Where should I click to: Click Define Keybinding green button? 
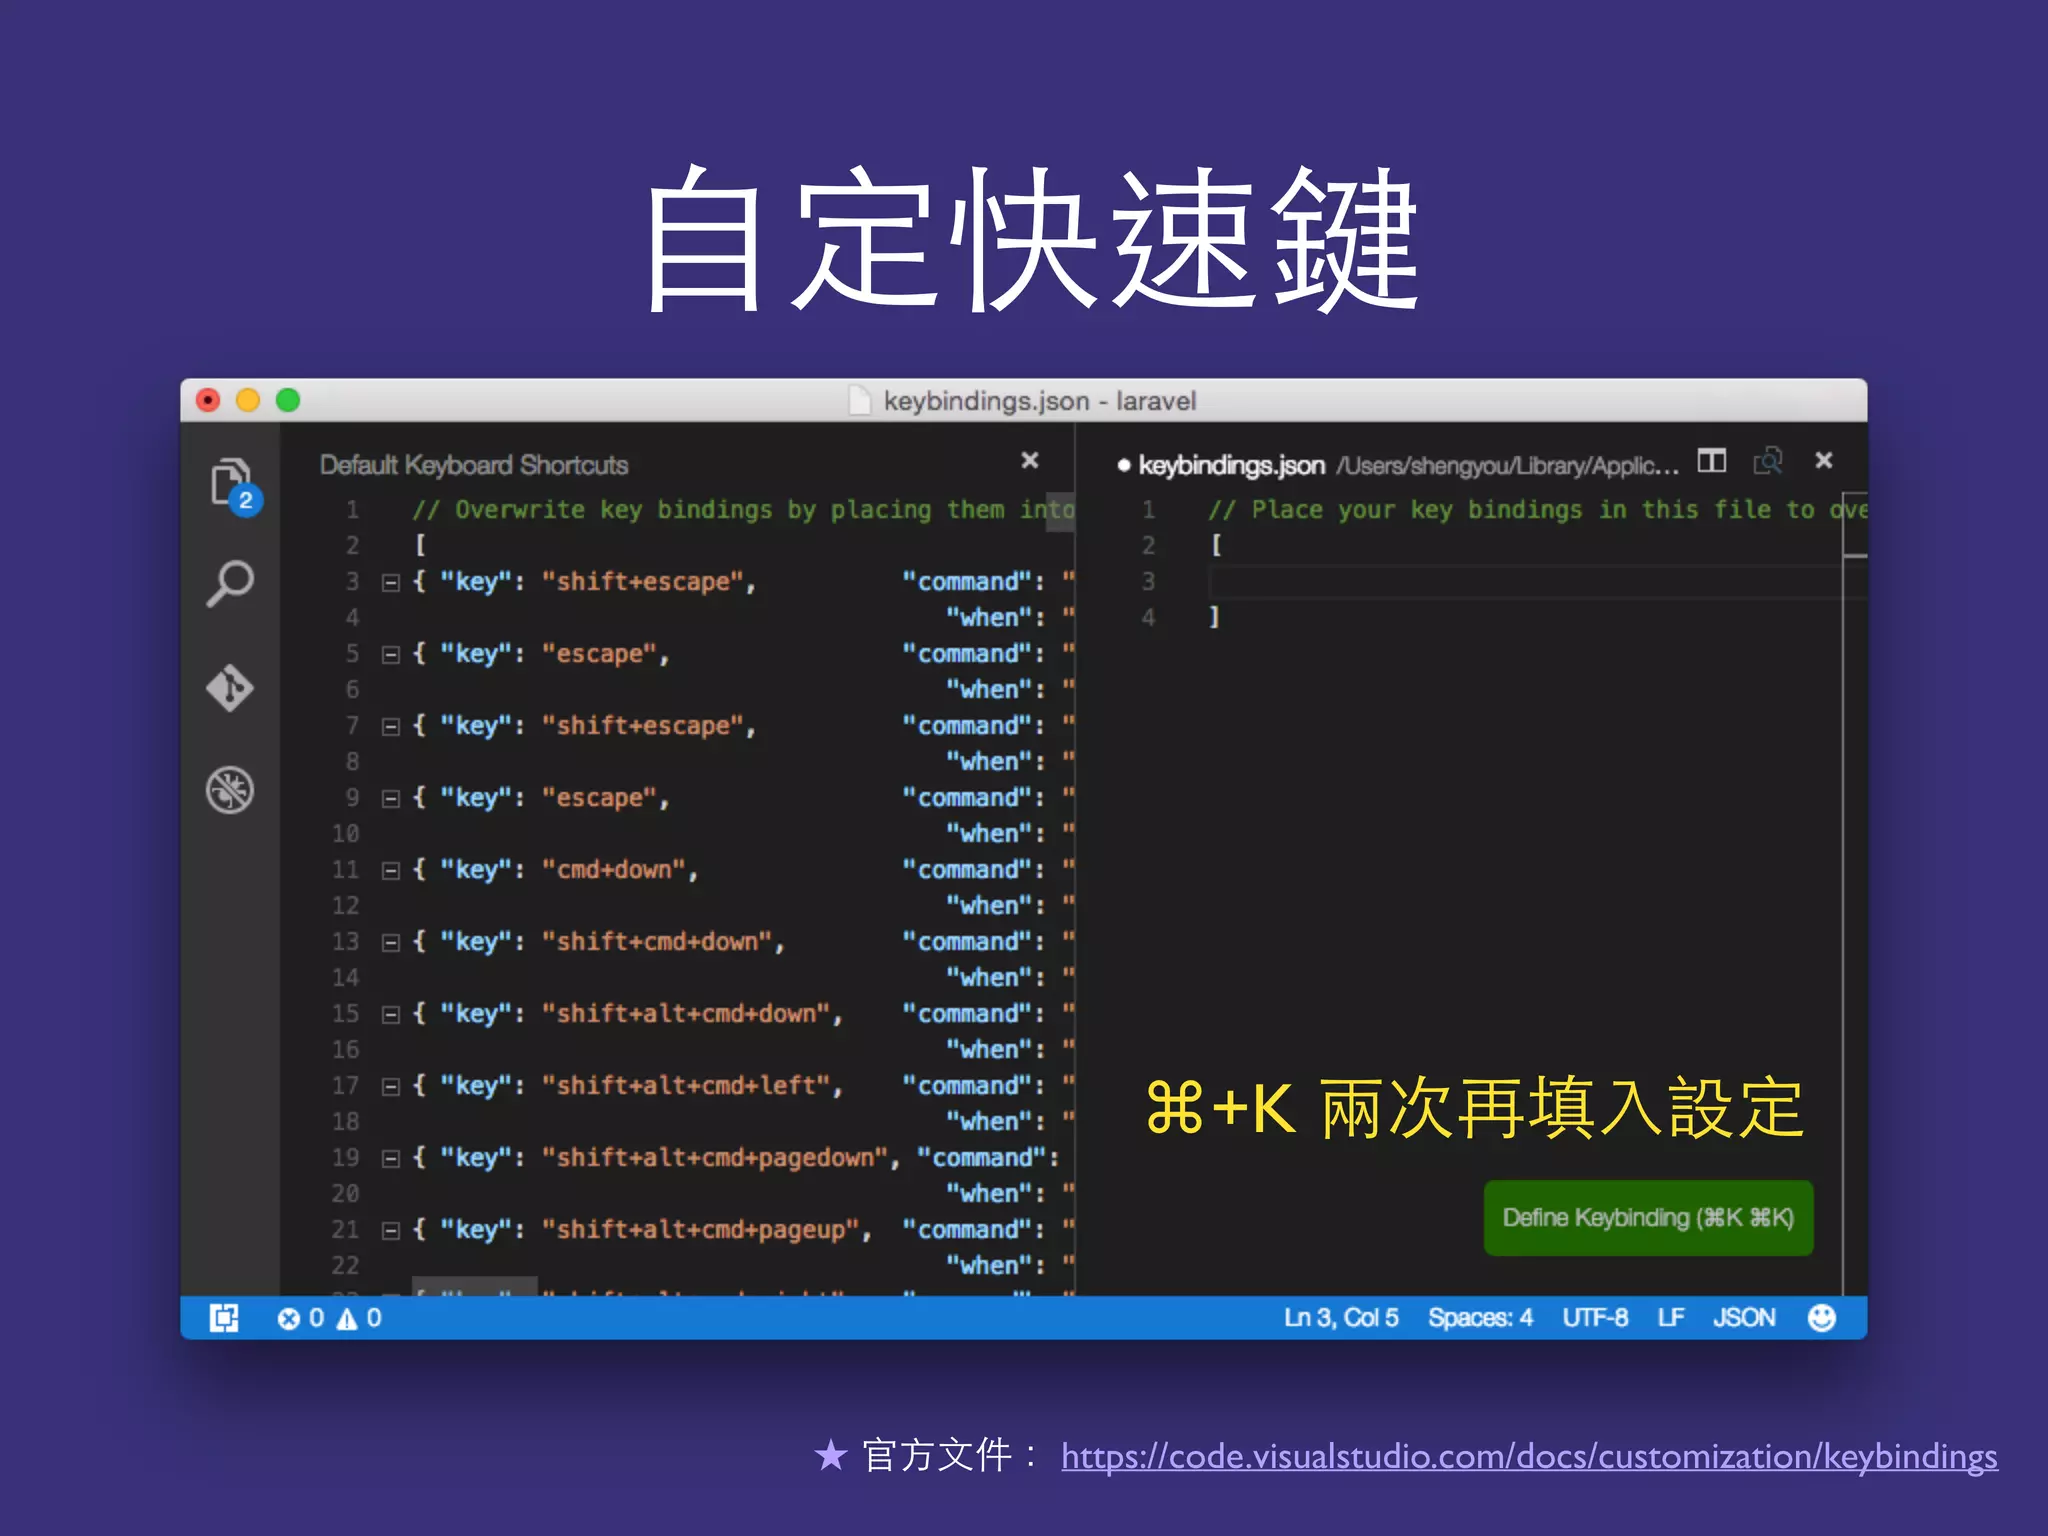1648,1218
